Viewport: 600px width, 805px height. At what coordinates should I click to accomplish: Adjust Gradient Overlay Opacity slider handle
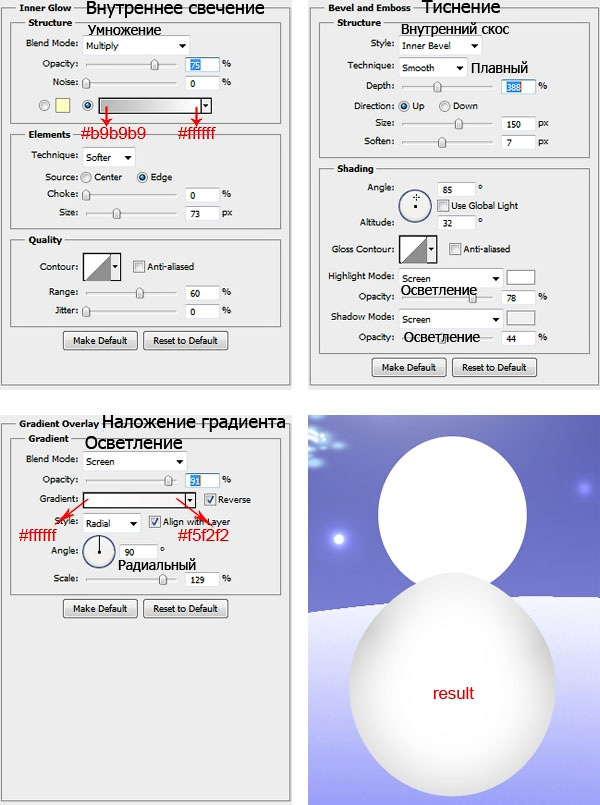coord(168,481)
